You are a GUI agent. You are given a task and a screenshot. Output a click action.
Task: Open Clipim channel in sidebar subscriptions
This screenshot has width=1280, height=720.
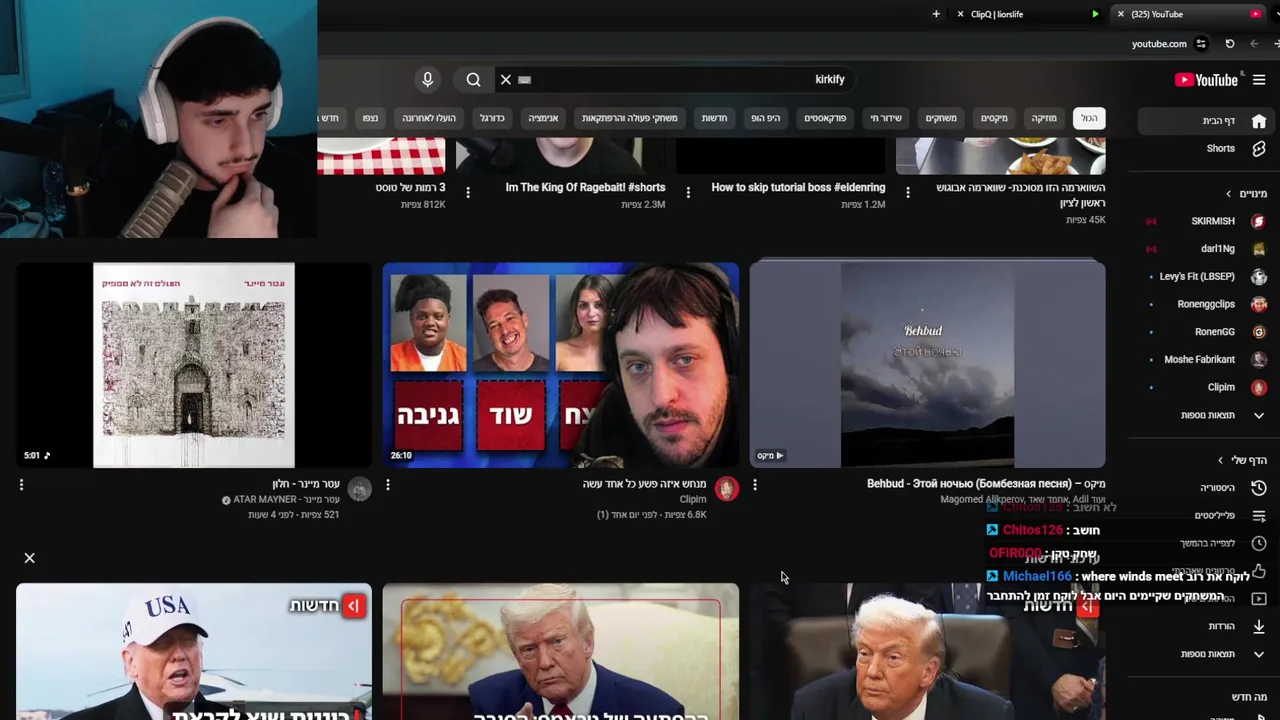tap(1208, 387)
